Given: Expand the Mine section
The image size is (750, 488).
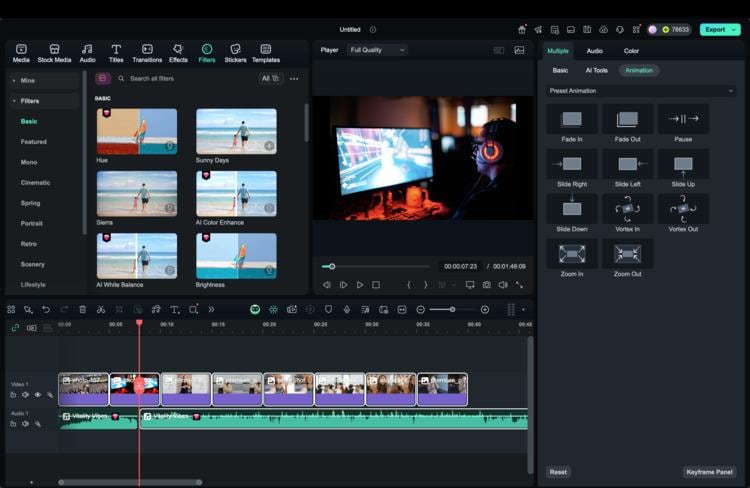Looking at the screenshot, I should [43, 80].
